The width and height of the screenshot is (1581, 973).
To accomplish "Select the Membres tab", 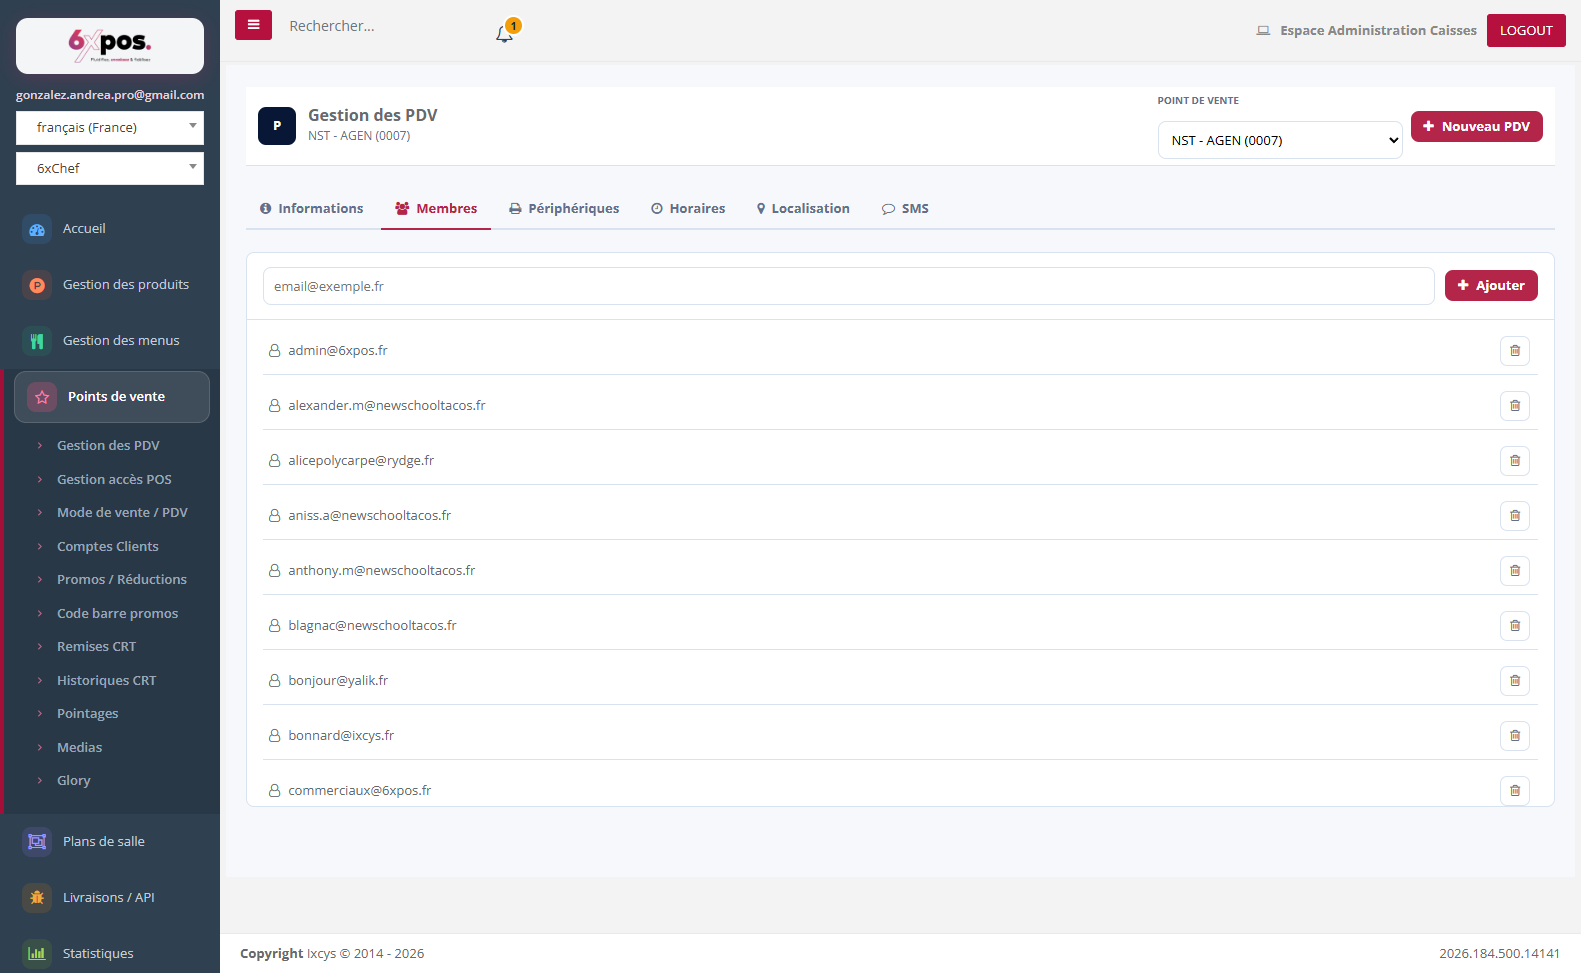I will coord(436,209).
